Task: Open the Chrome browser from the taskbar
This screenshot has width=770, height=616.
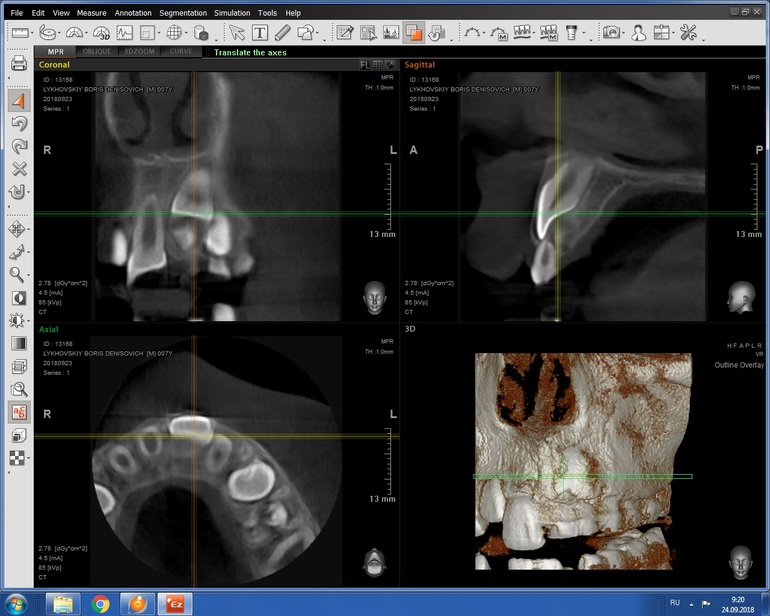Action: pyautogui.click(x=100, y=603)
